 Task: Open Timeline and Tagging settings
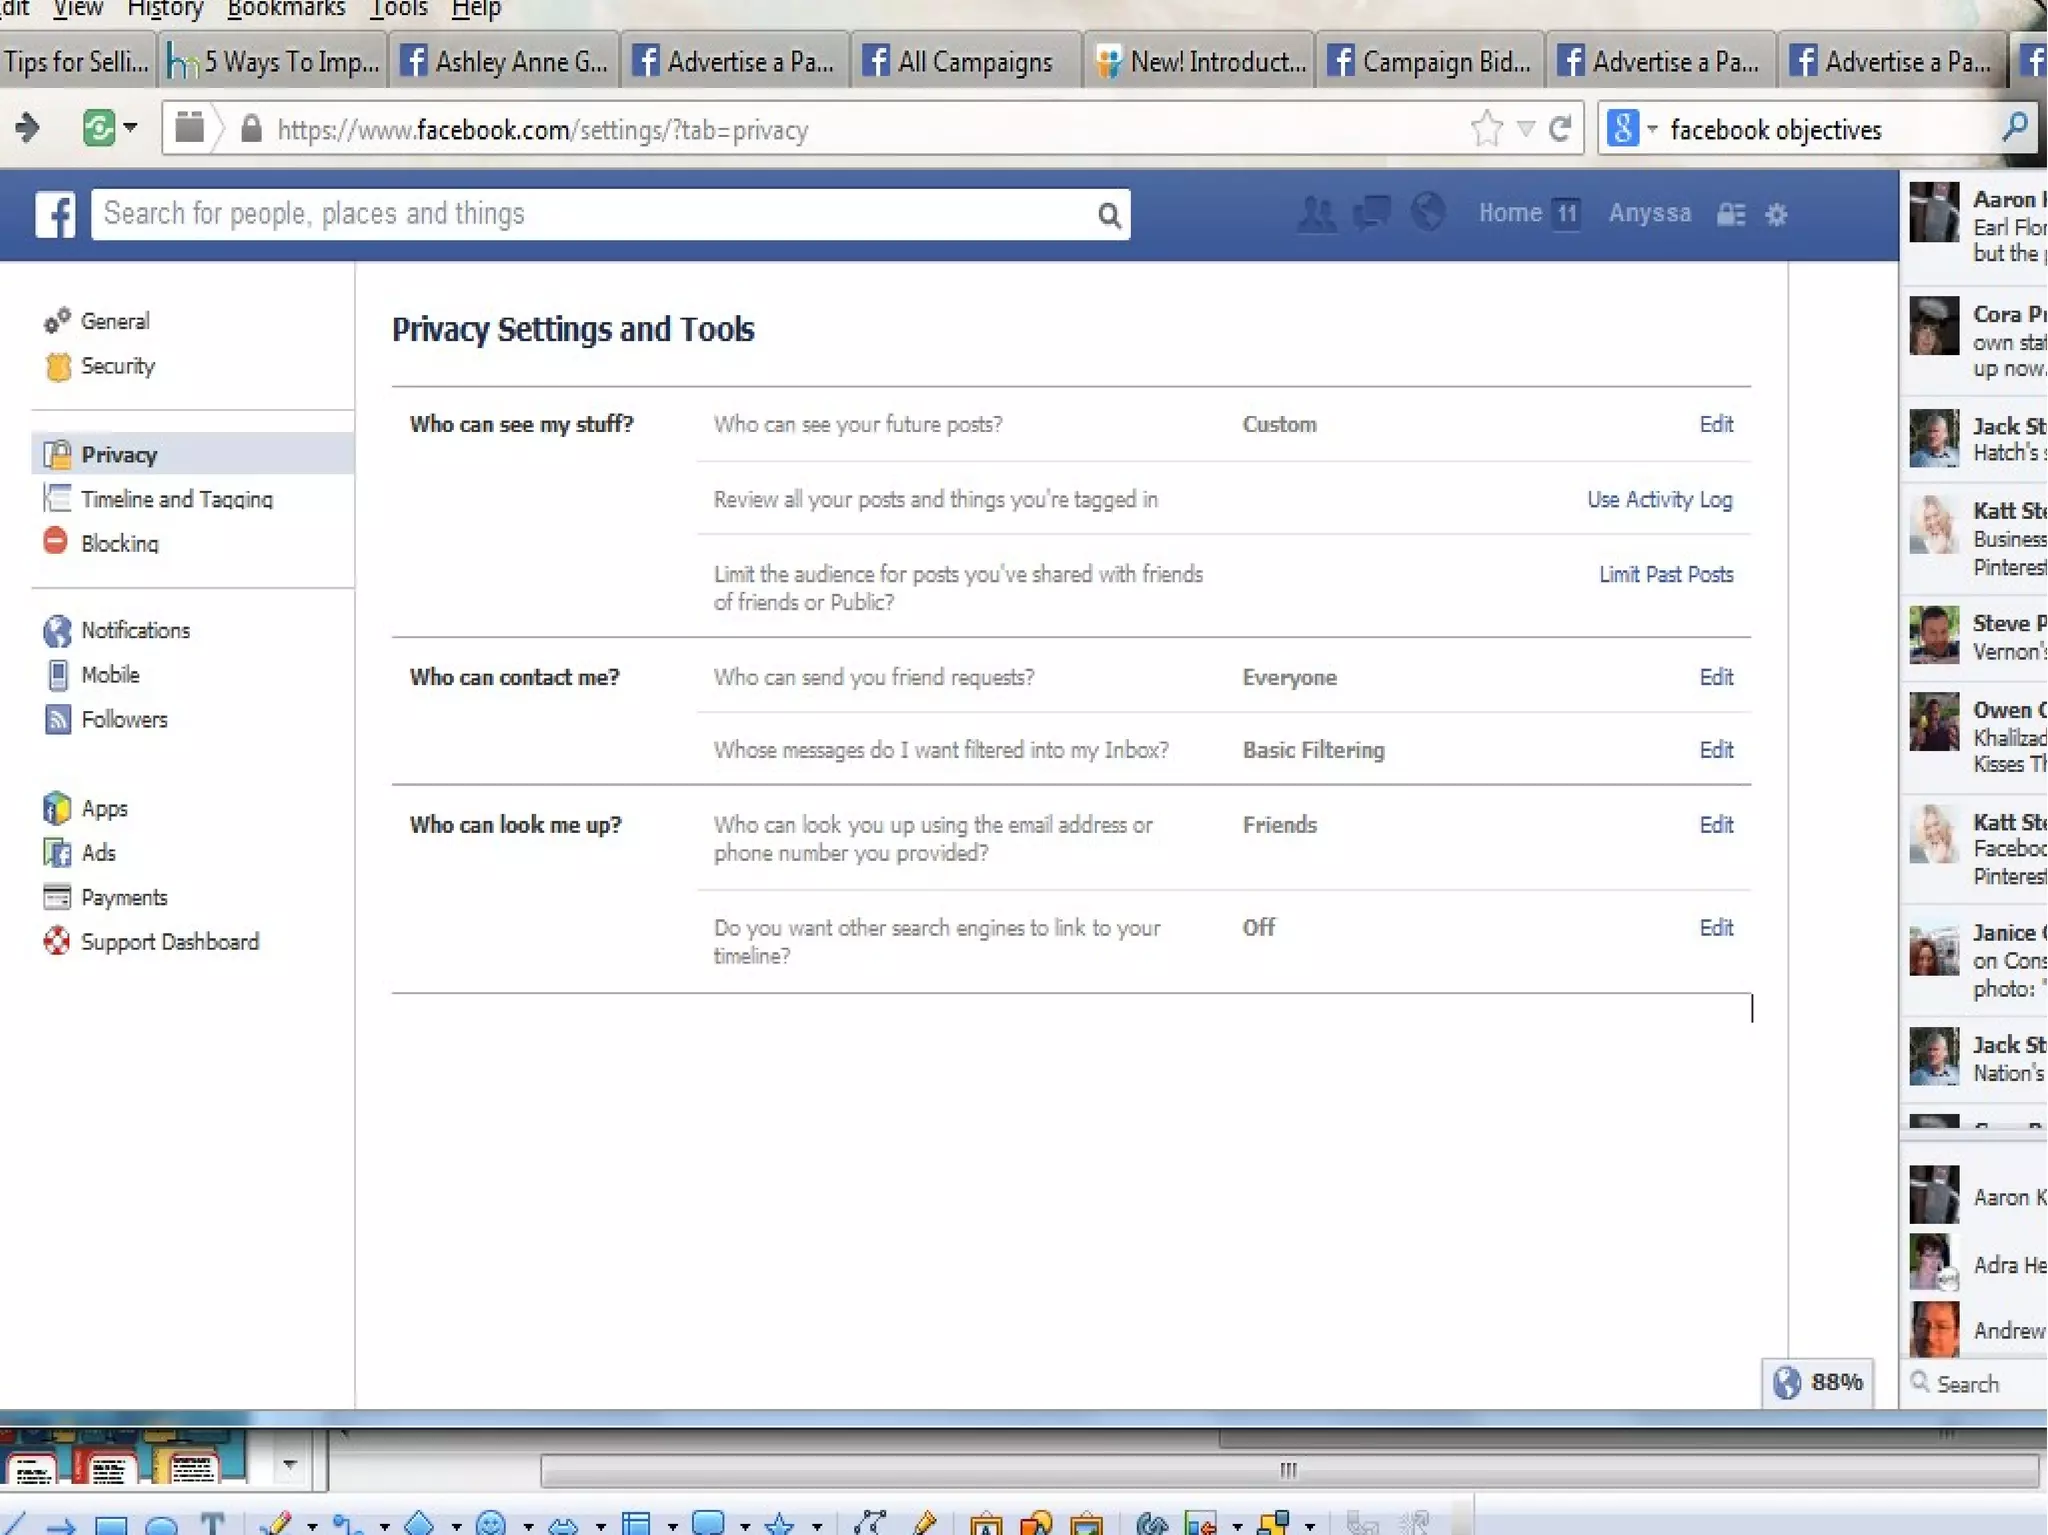pyautogui.click(x=176, y=499)
